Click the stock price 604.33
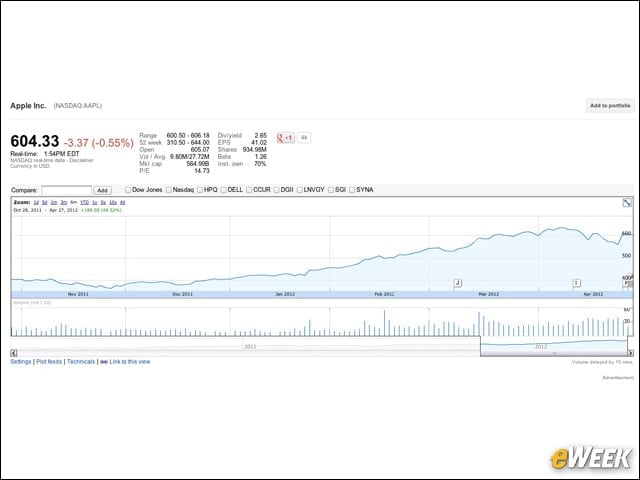This screenshot has width=640, height=480. tap(35, 141)
